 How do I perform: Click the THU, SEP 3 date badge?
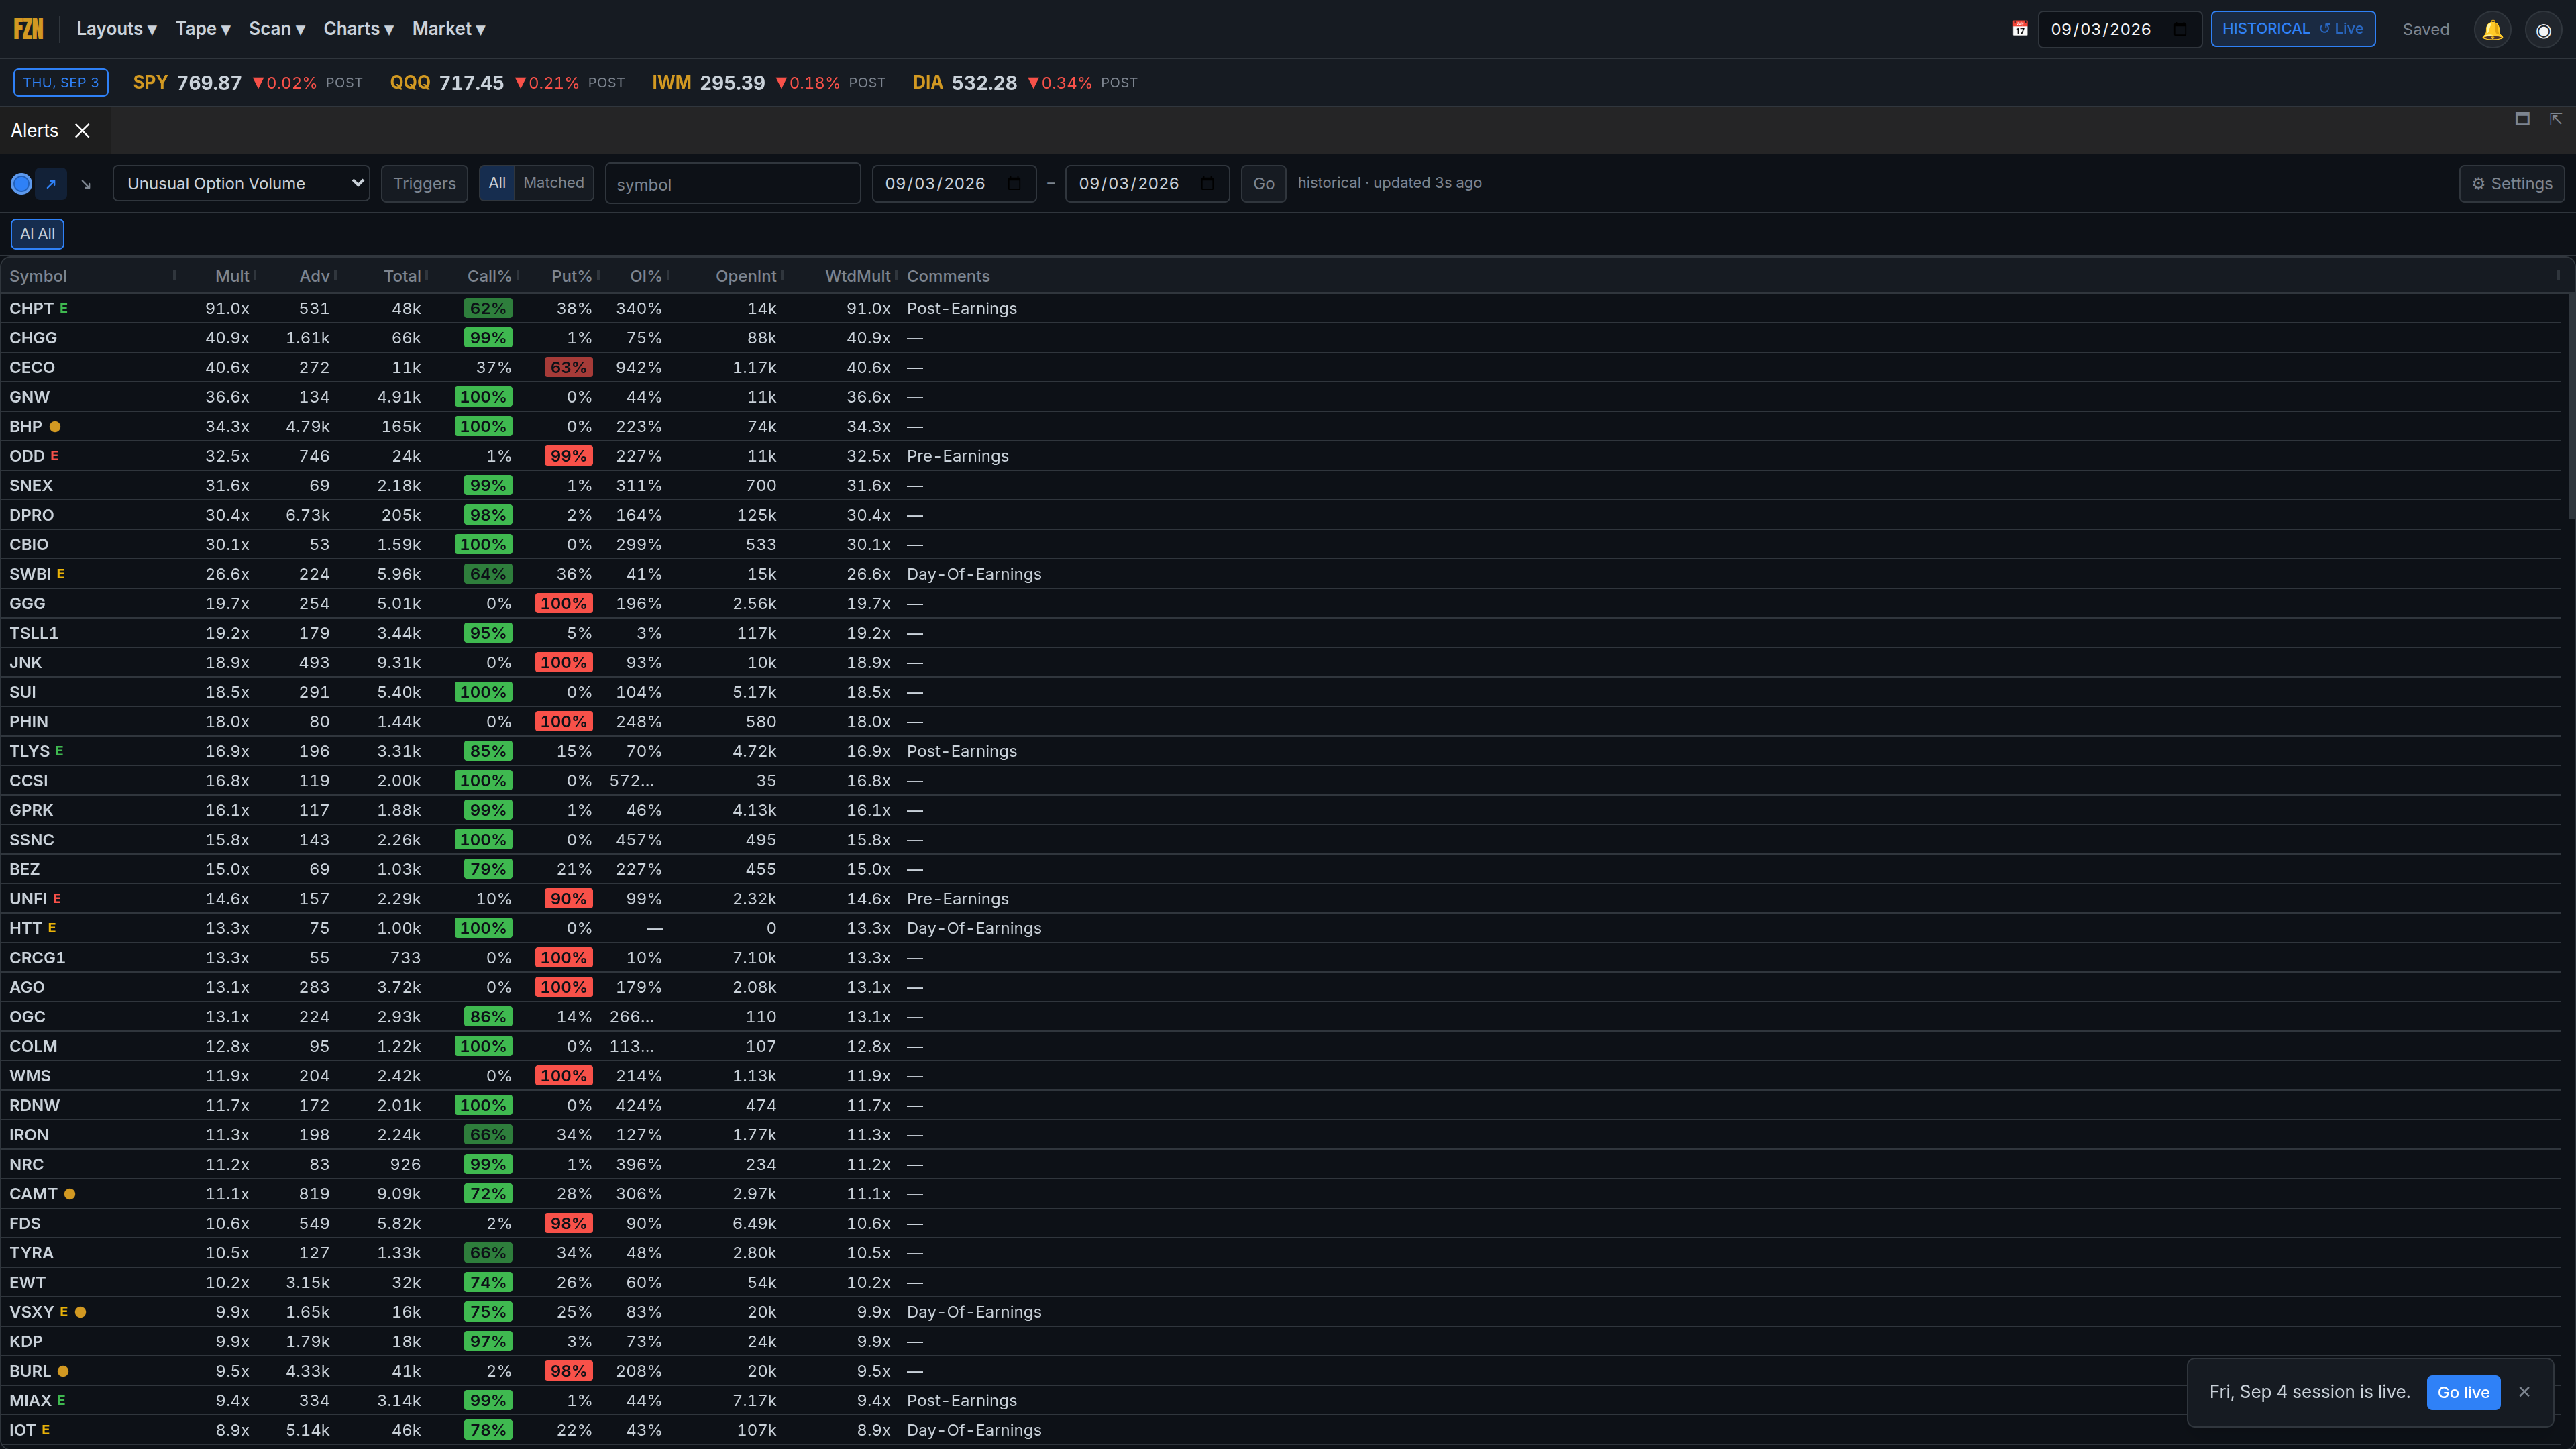click(61, 83)
